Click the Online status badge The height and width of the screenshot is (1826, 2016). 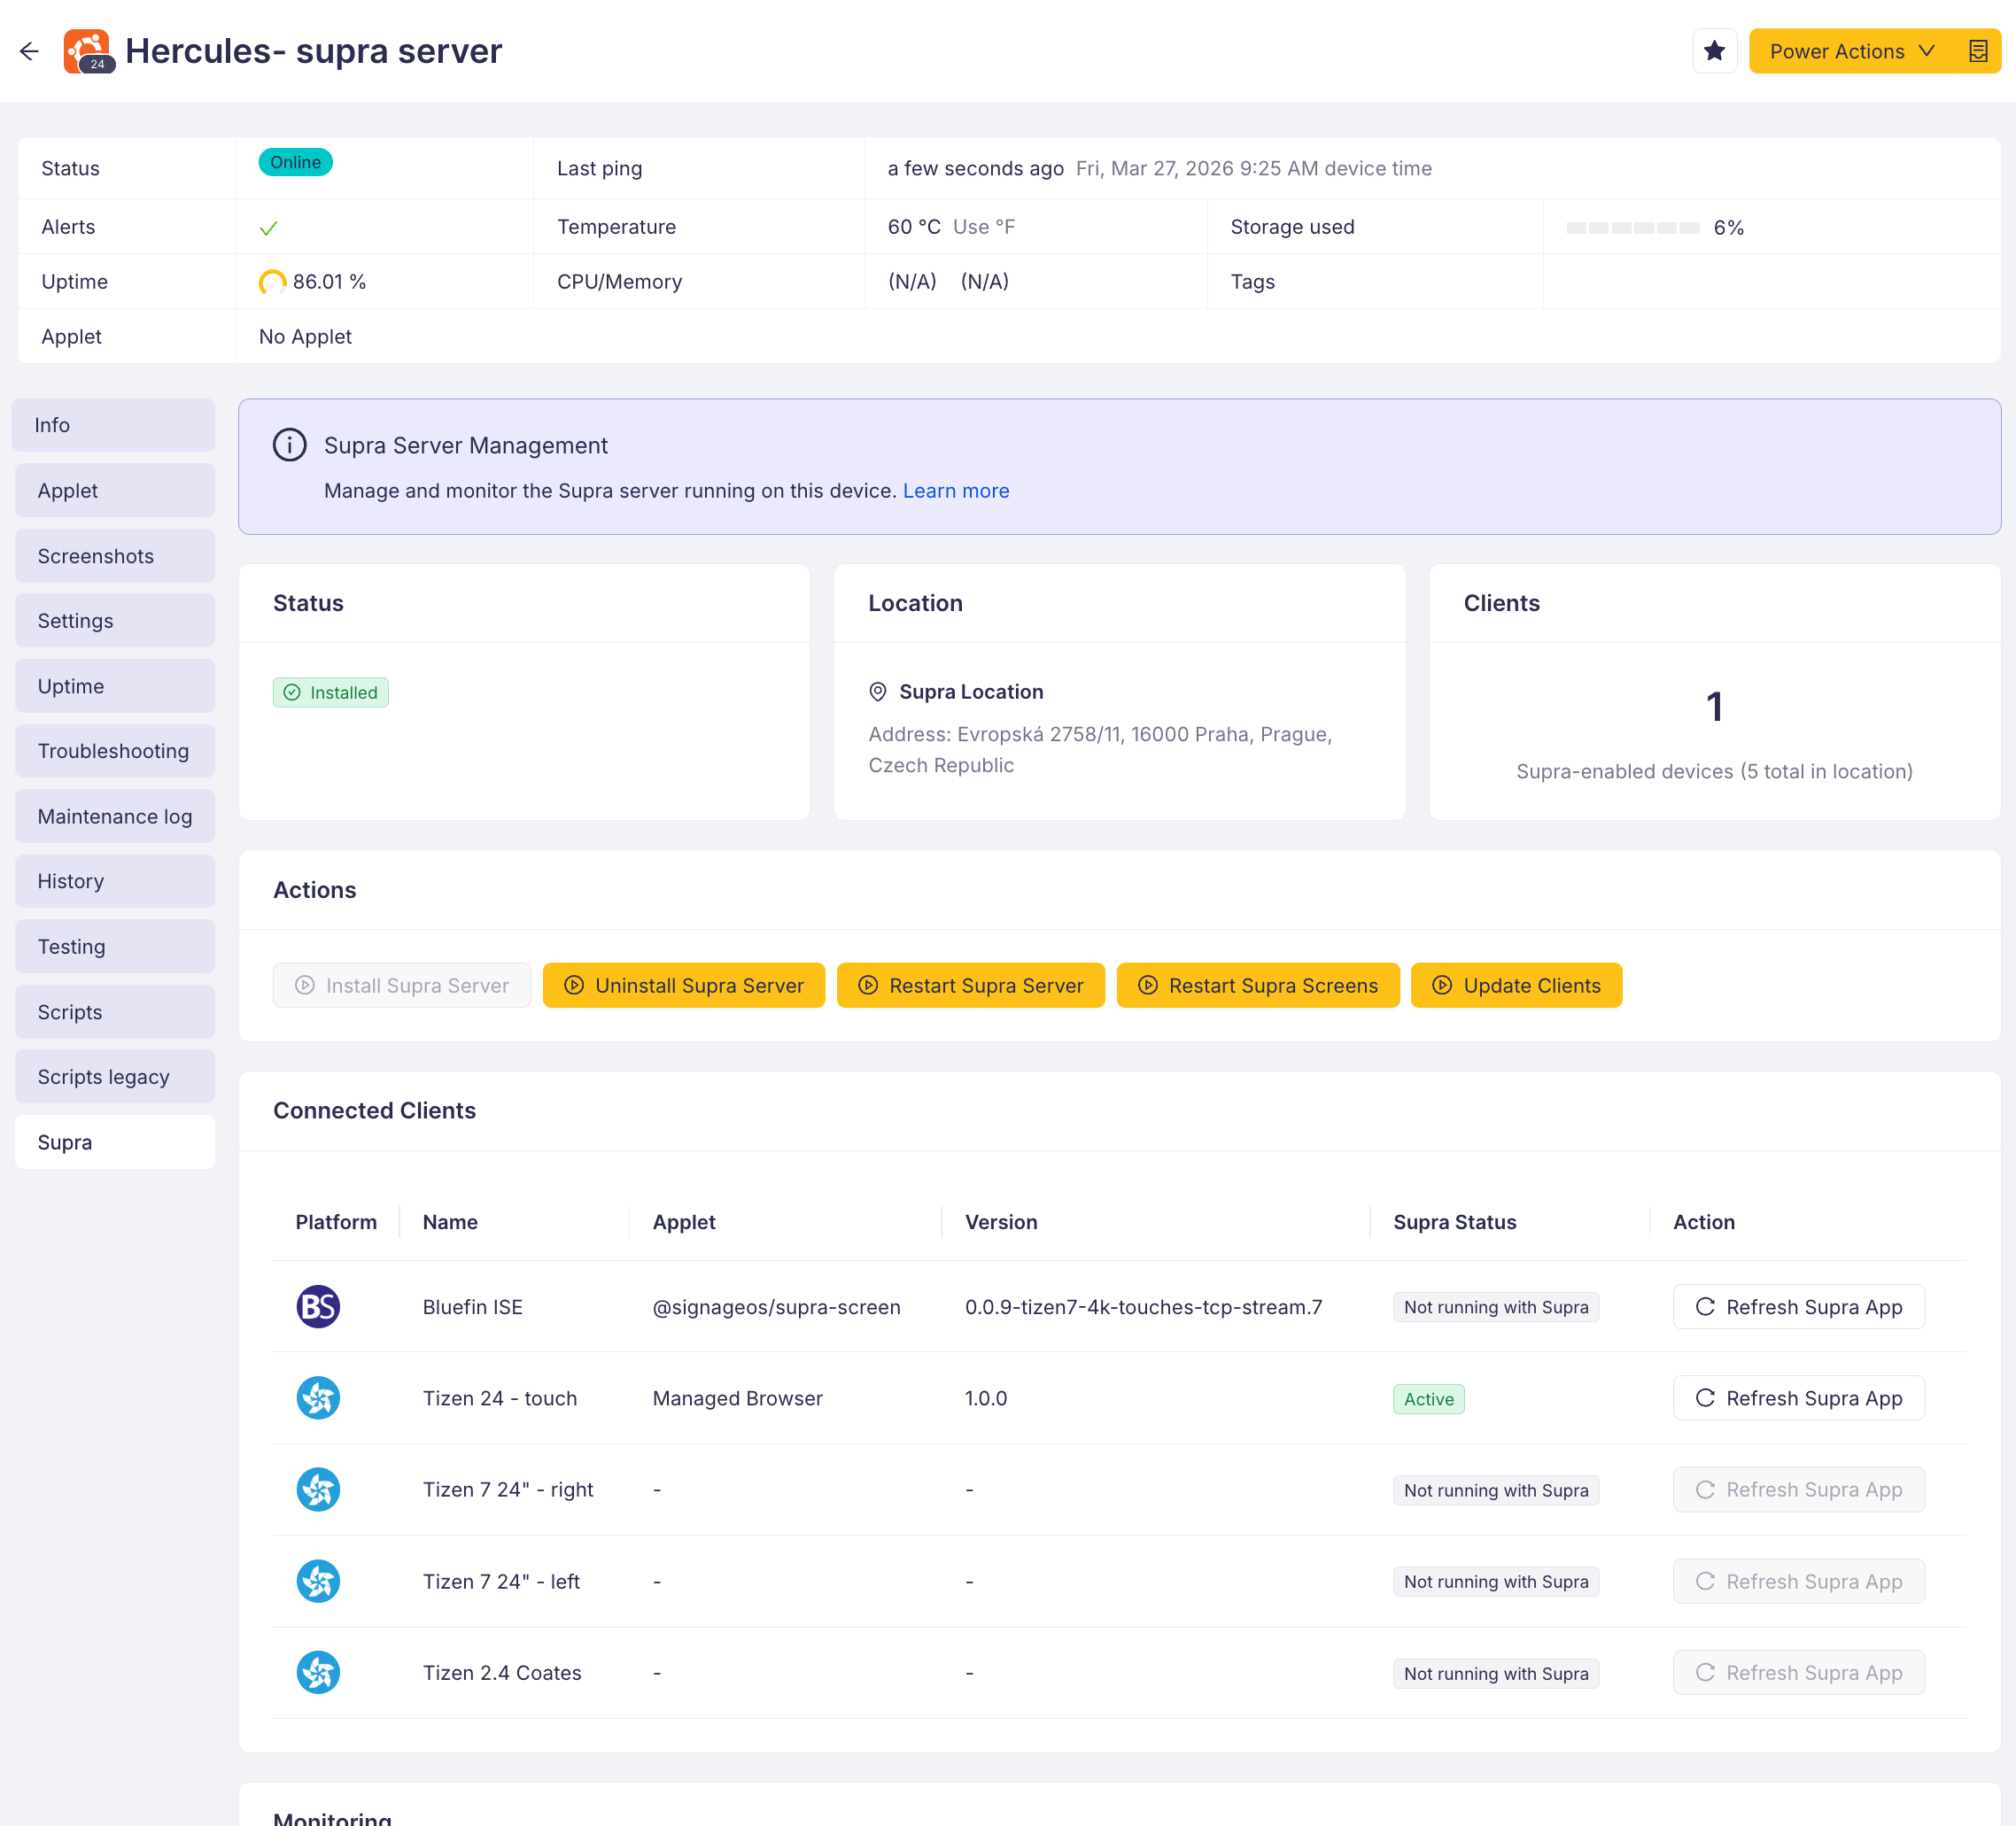tap(295, 163)
